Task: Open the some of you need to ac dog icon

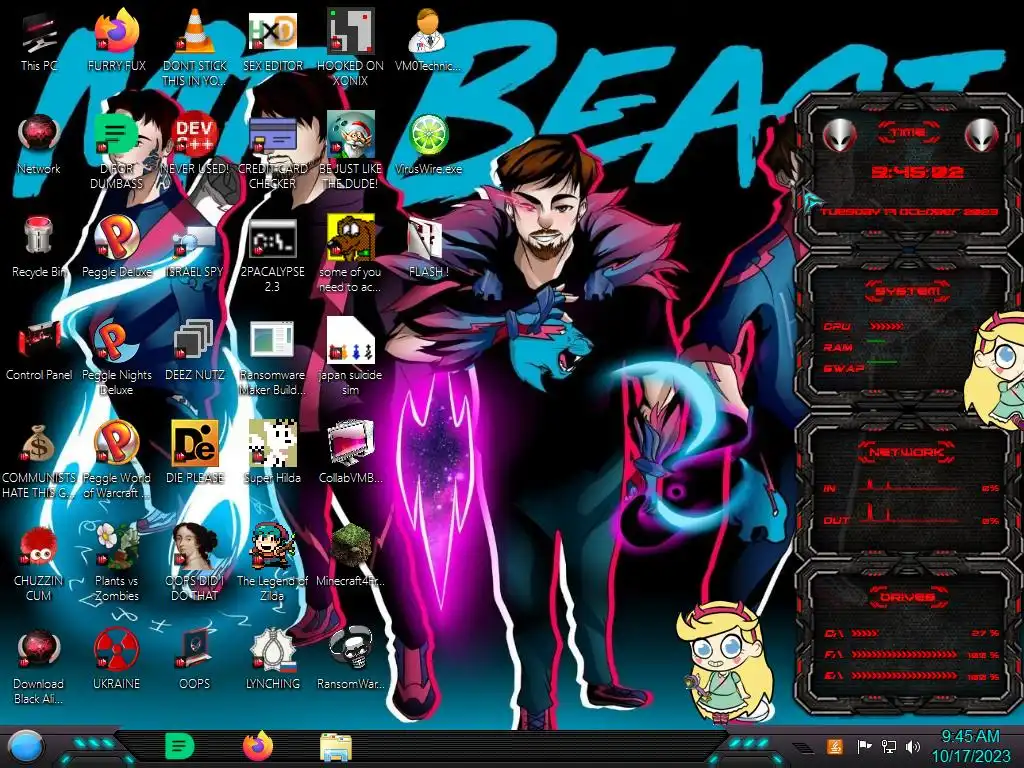Action: coord(350,238)
